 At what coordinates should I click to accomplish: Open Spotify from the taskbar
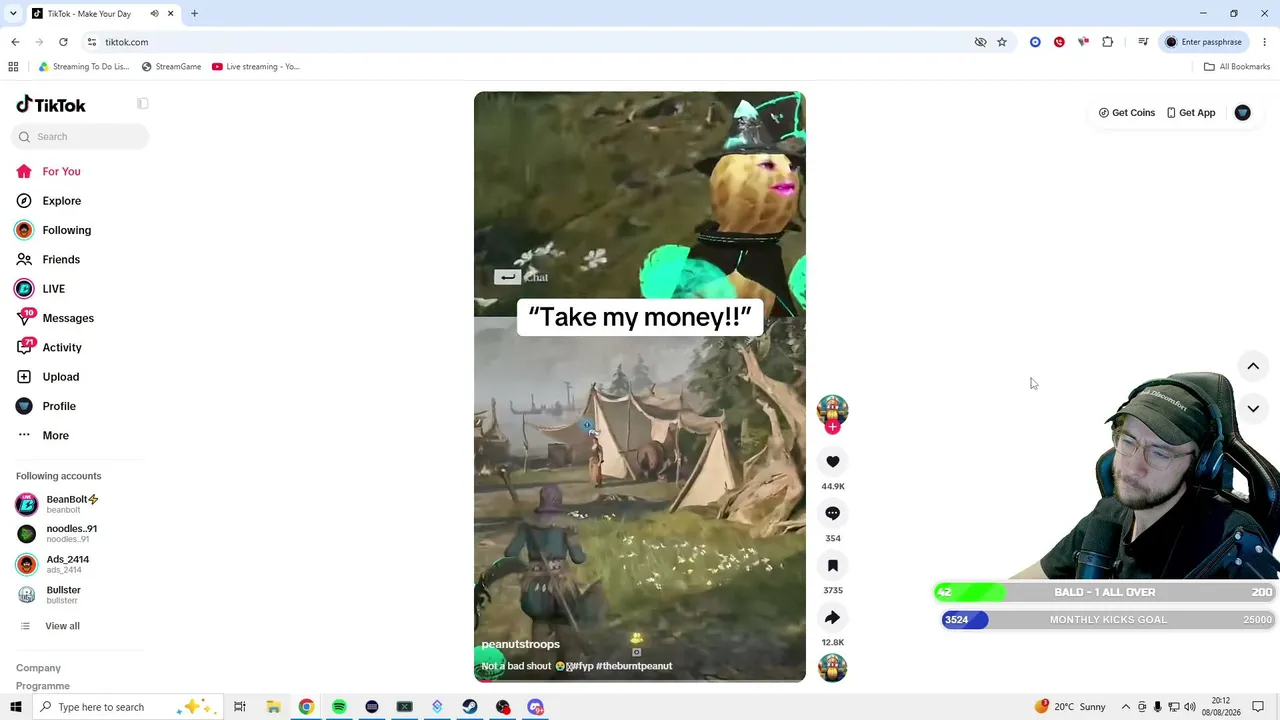[339, 707]
